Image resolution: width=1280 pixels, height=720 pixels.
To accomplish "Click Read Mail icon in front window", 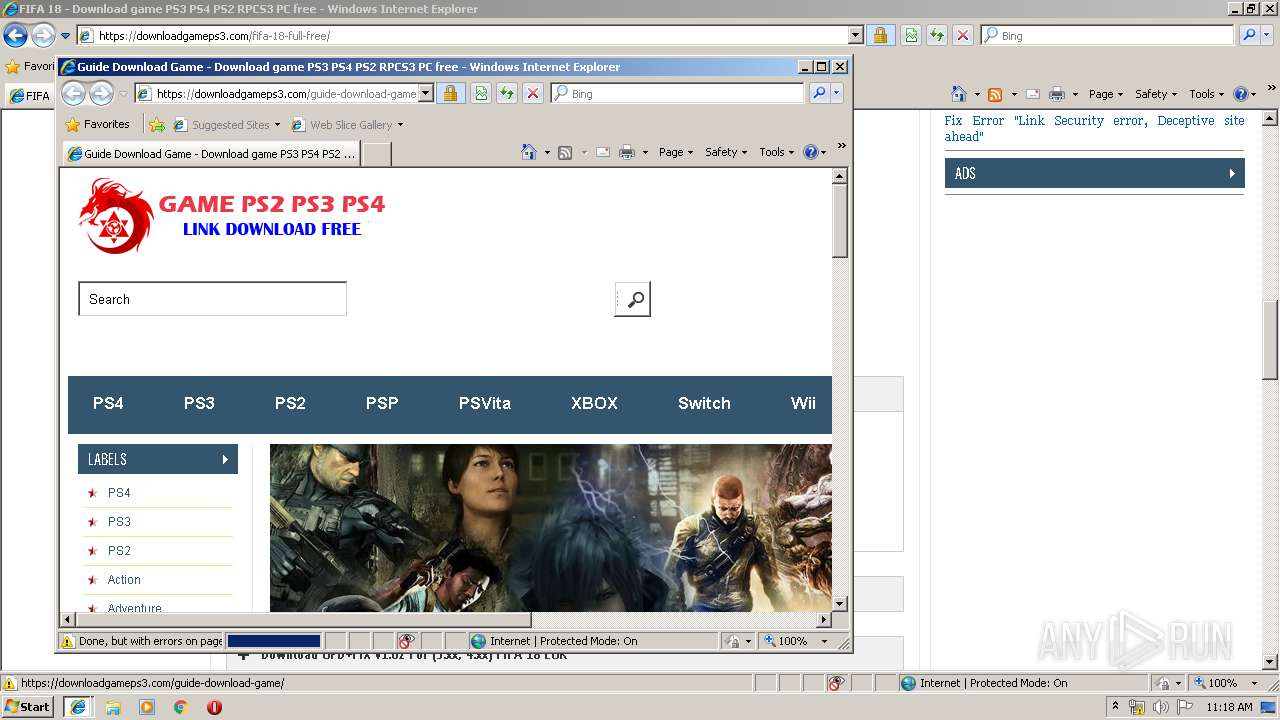I will (x=603, y=152).
